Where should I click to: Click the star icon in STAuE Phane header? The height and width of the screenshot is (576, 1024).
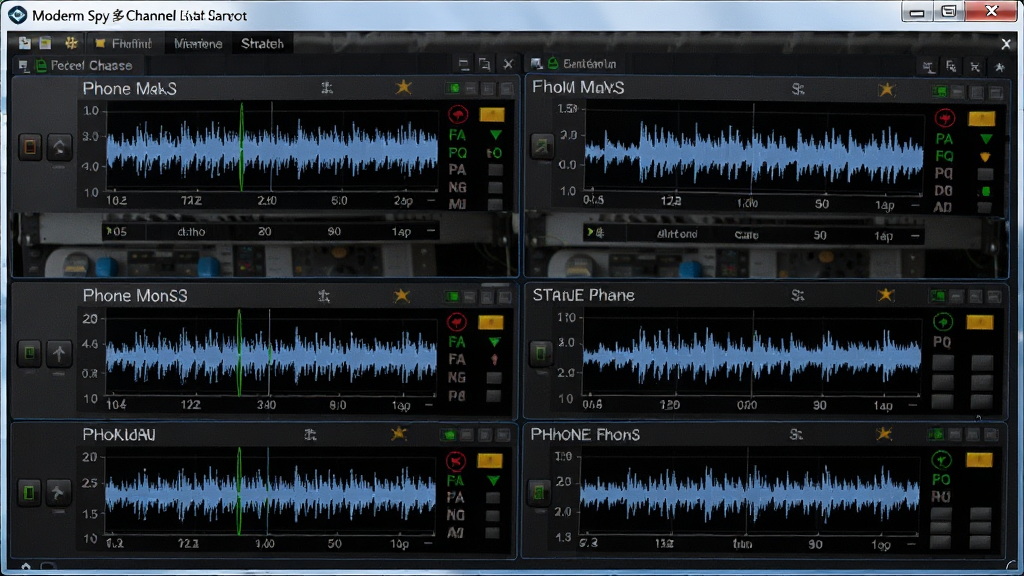point(886,295)
